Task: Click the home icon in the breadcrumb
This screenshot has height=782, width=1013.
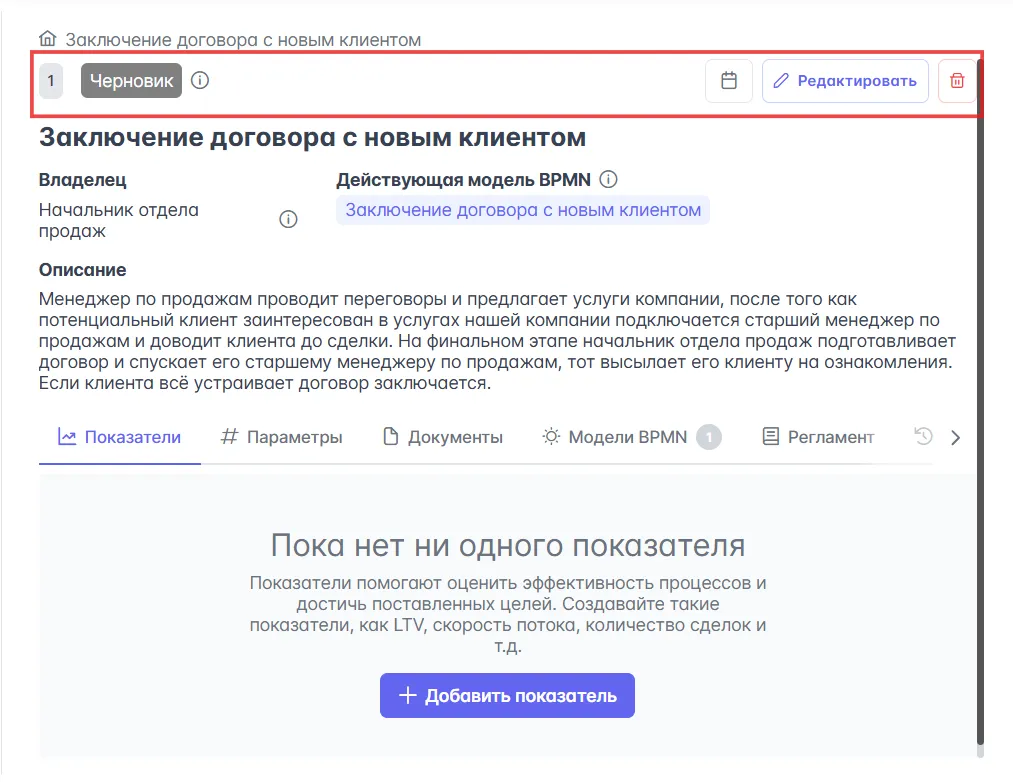Action: [x=47, y=40]
